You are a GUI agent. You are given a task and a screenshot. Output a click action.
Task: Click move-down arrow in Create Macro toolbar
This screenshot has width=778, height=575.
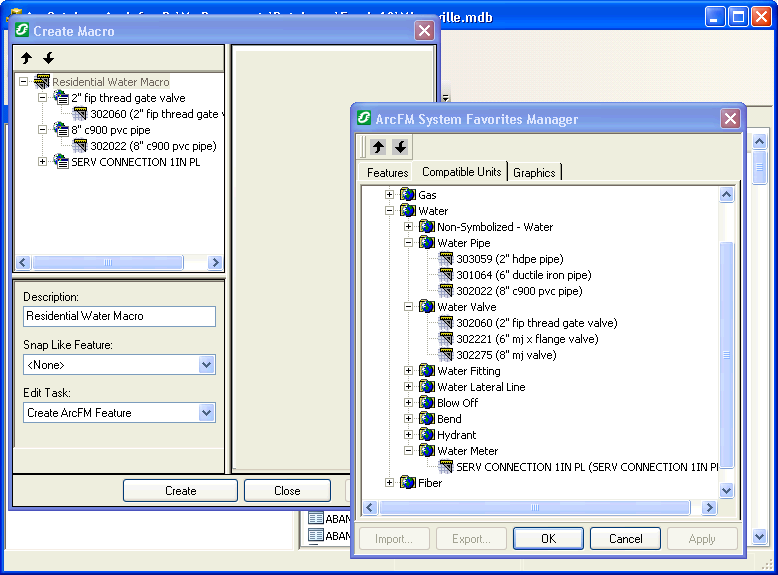click(48, 58)
